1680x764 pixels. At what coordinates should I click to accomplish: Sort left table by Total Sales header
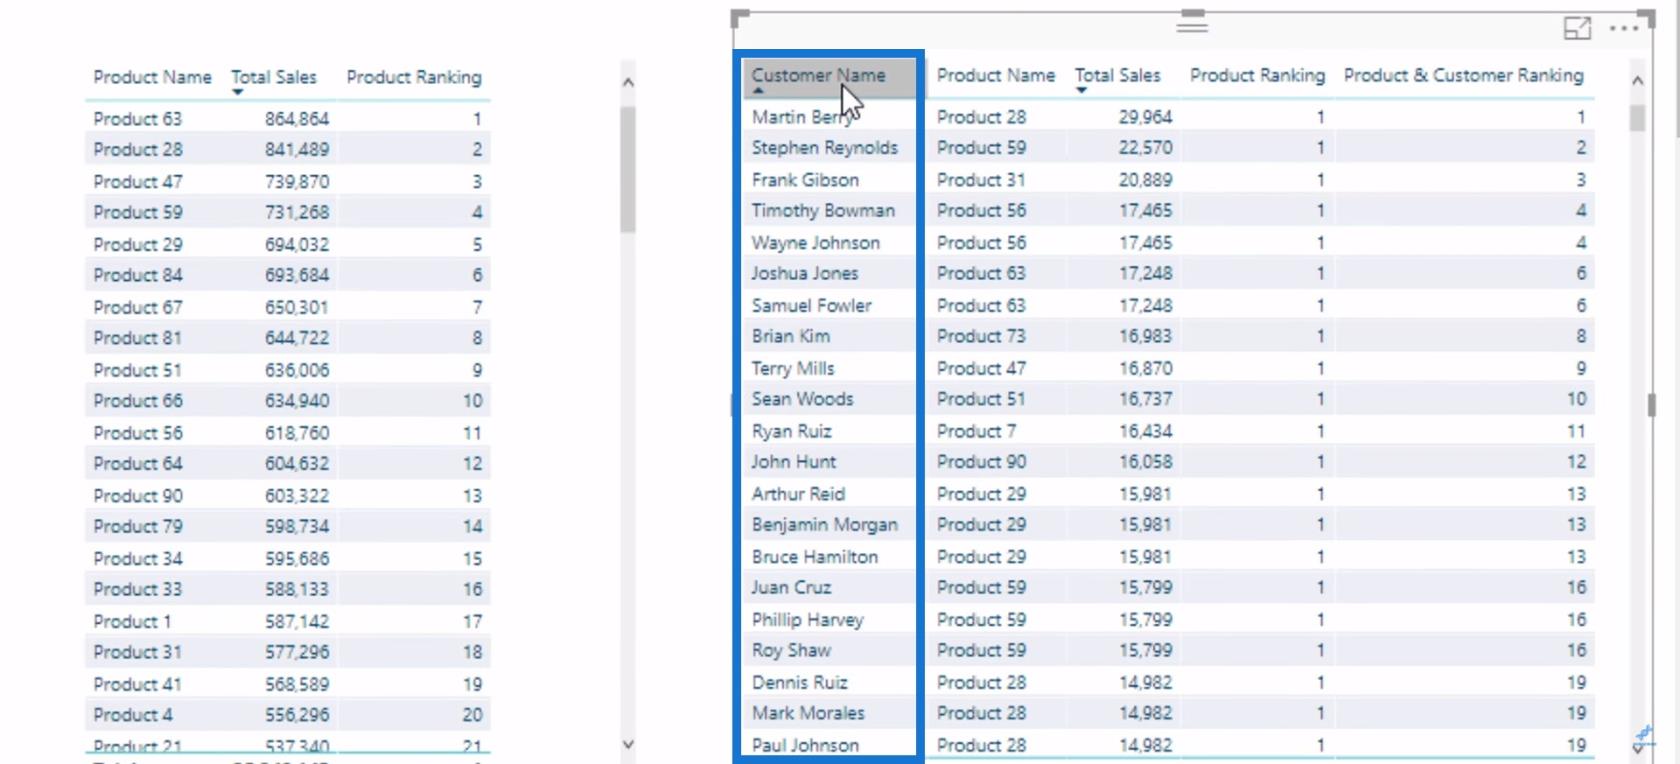pos(273,78)
